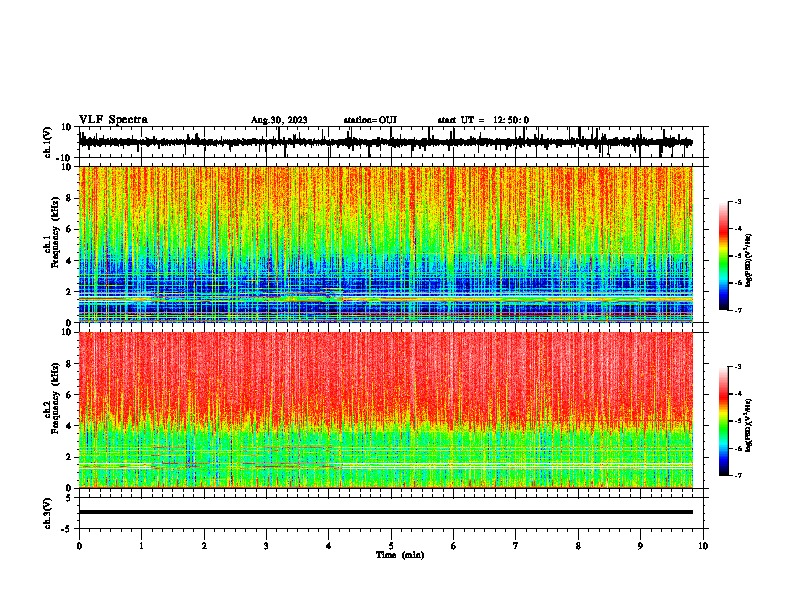Click inside the ch.2 spectrogram panel
792x612 pixels.
[x=385, y=410]
